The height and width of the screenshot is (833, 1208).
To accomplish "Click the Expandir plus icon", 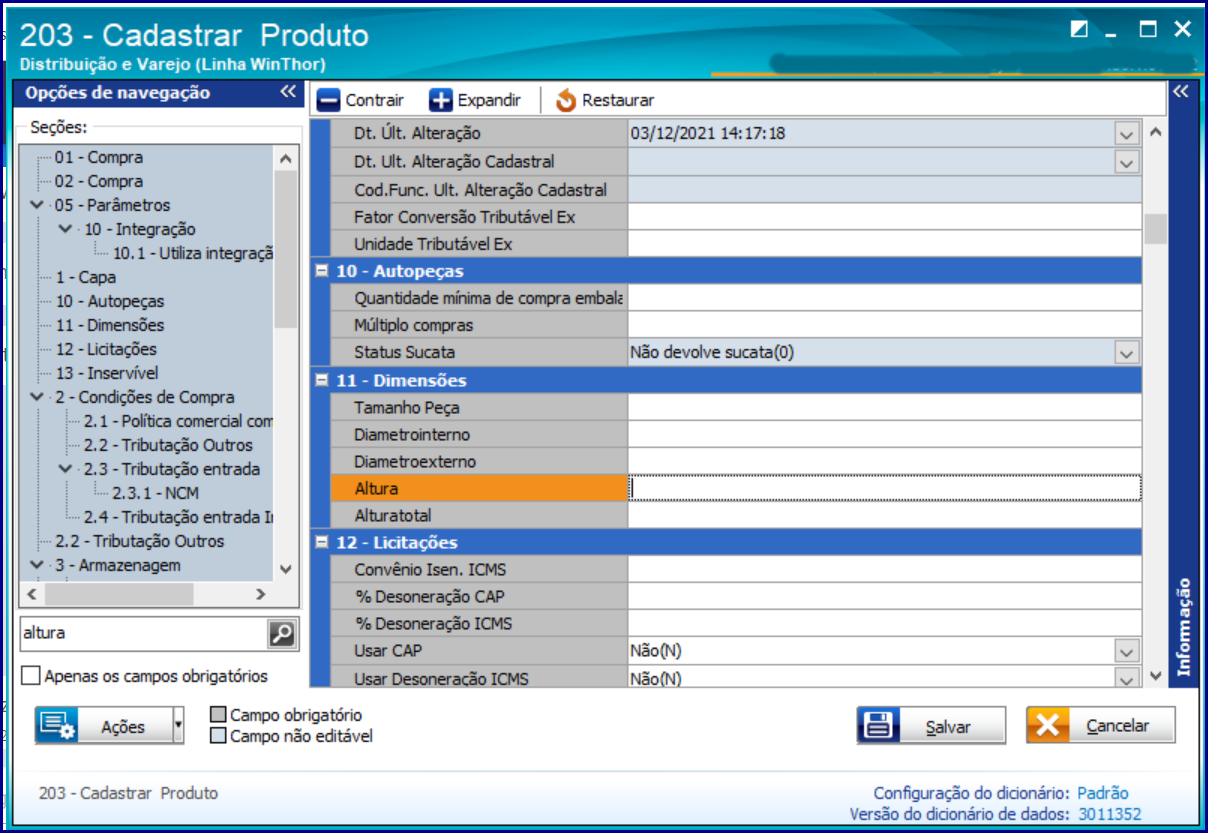I will (x=441, y=100).
